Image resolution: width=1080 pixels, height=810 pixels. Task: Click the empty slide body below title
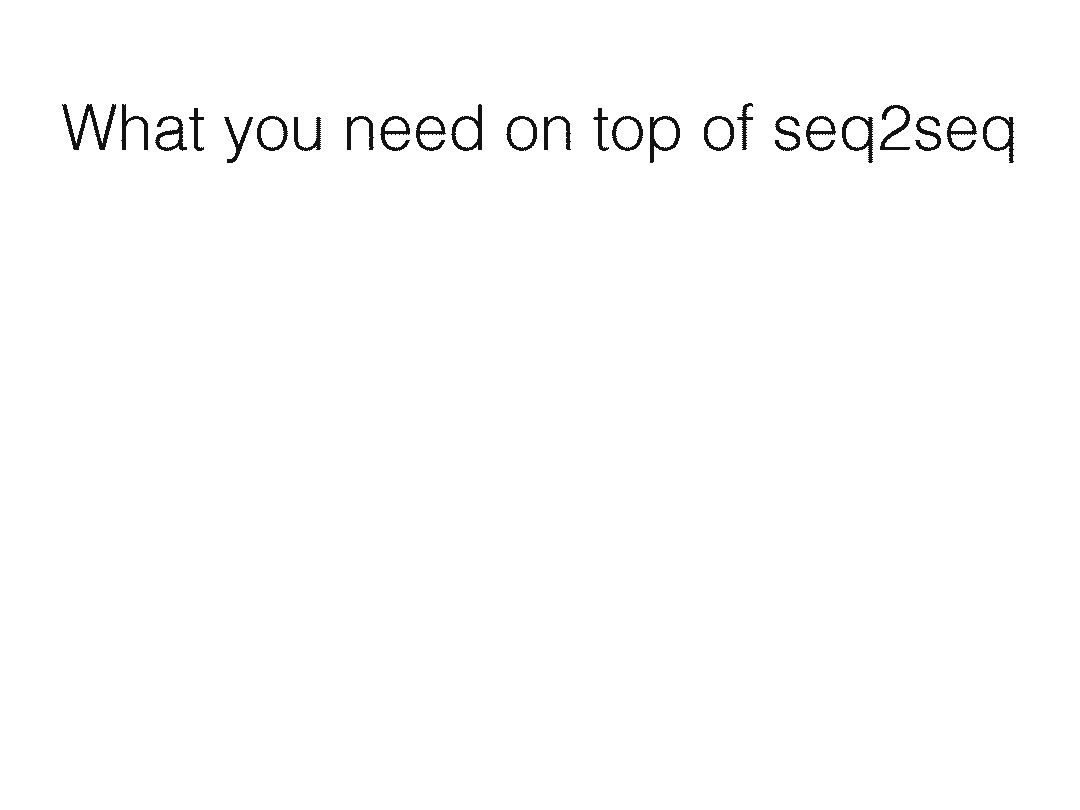[540, 482]
